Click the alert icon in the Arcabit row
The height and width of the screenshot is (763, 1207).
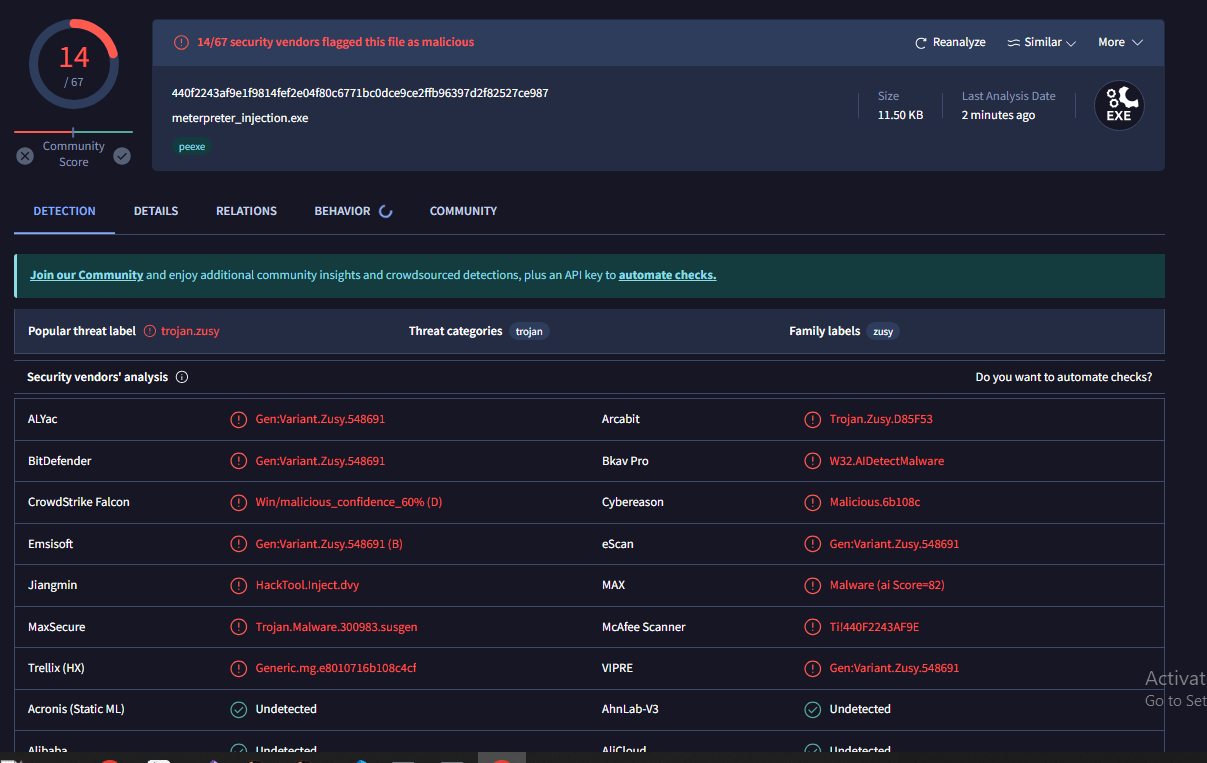(812, 419)
